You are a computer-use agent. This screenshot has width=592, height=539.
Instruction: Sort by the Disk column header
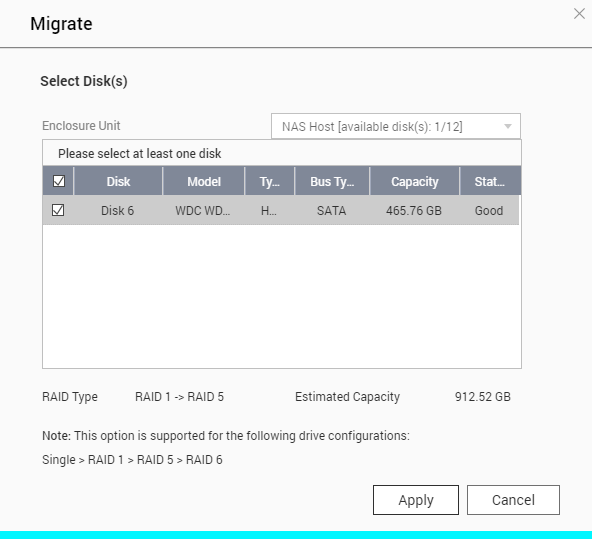(x=118, y=181)
